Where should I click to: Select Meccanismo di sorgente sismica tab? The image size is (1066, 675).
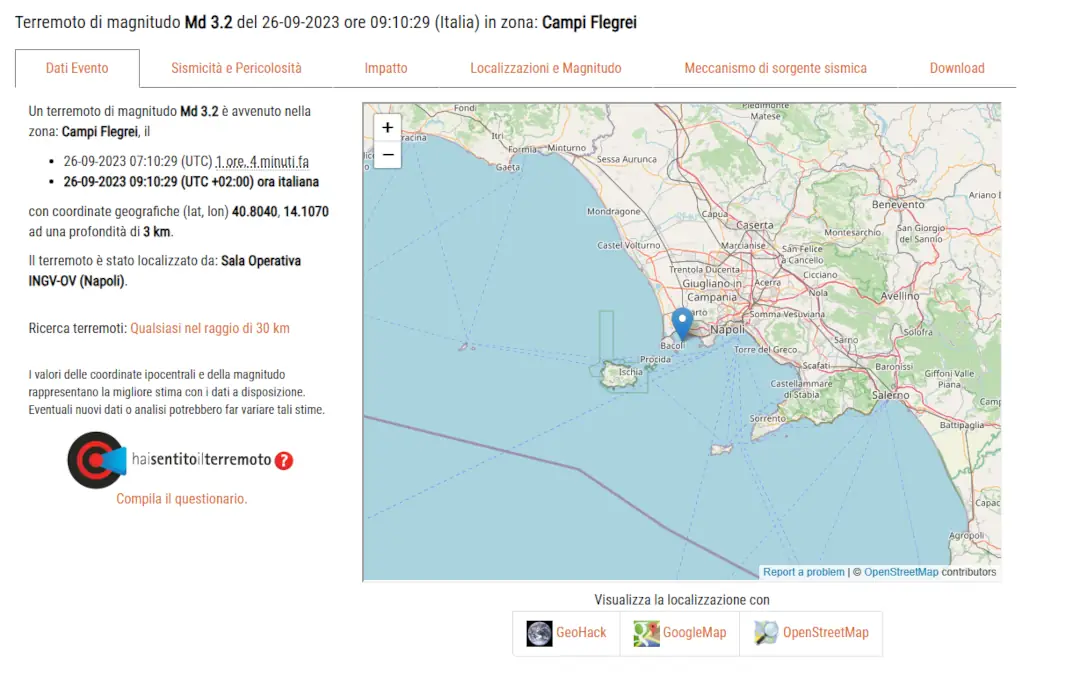click(775, 68)
